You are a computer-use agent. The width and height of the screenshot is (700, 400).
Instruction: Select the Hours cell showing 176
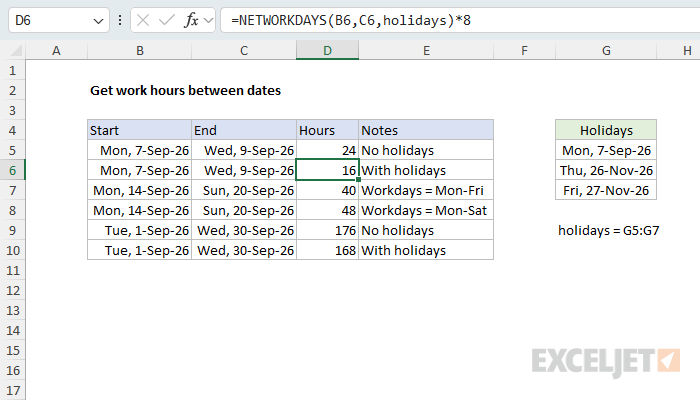[x=327, y=230]
